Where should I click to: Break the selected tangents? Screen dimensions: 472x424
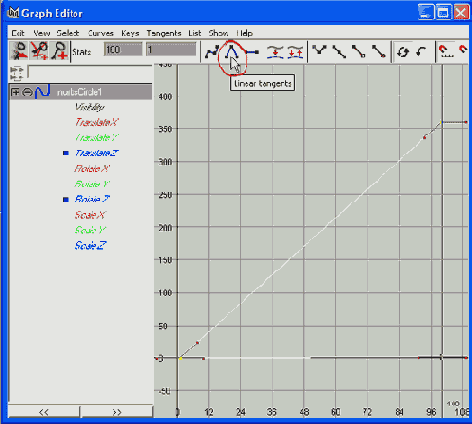coord(319,51)
